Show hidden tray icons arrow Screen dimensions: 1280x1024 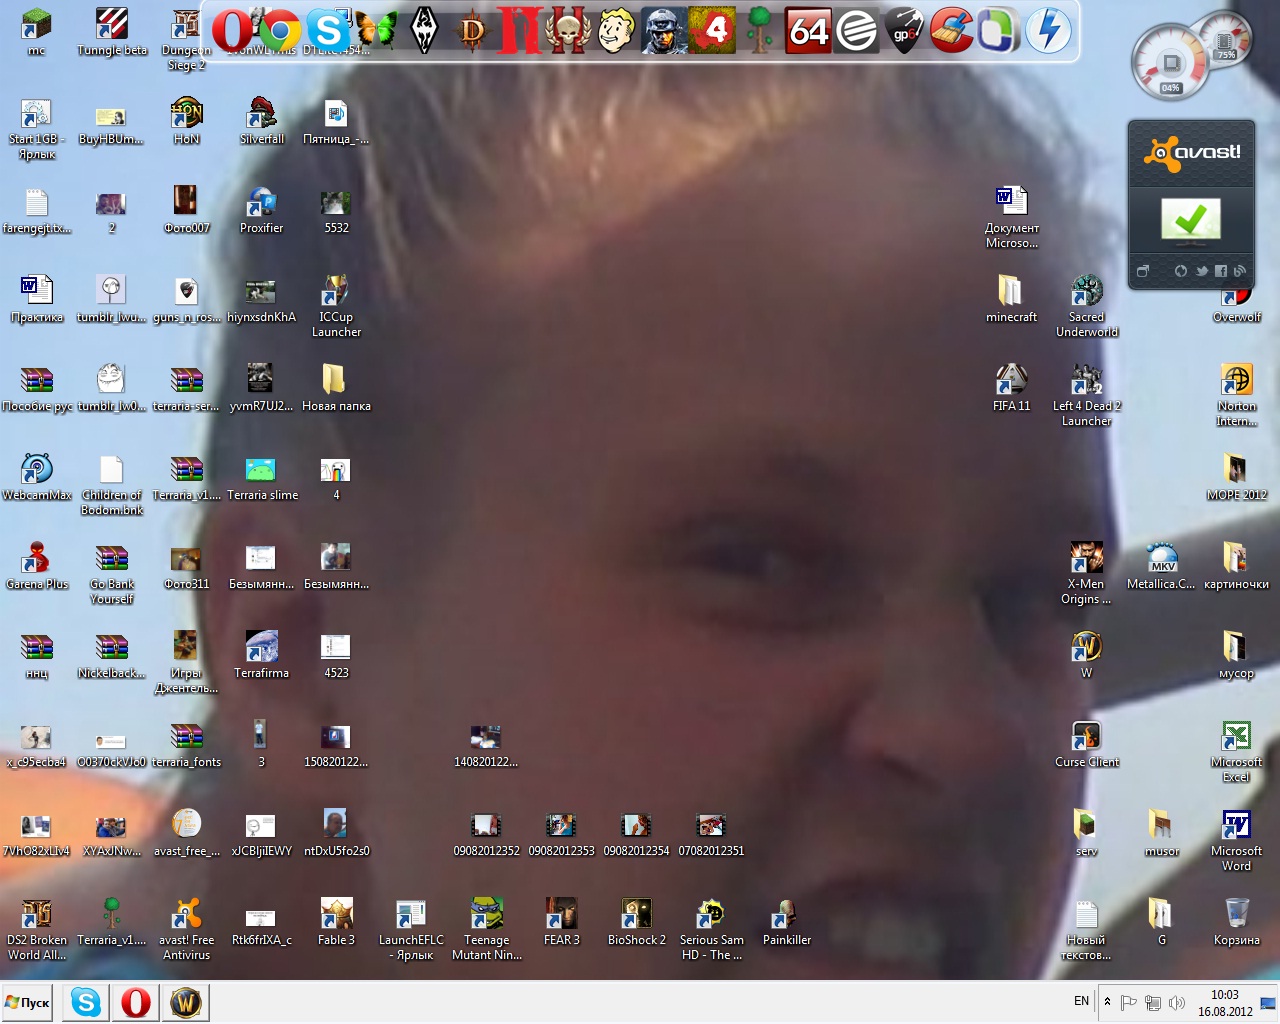pyautogui.click(x=1107, y=1001)
